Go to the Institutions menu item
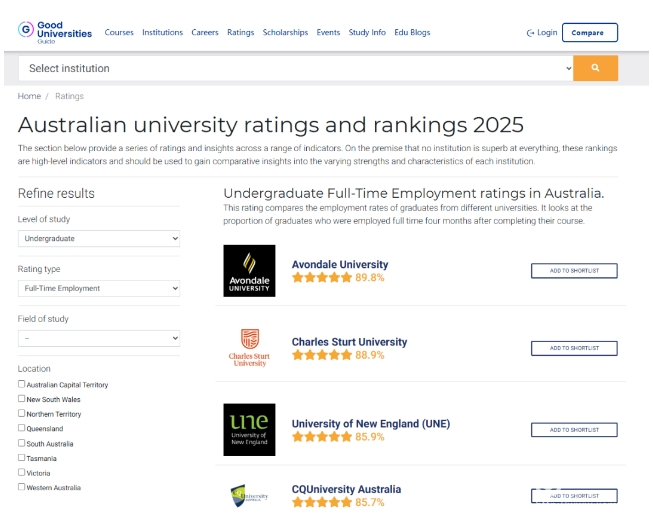653x521 pixels. pyautogui.click(x=162, y=32)
